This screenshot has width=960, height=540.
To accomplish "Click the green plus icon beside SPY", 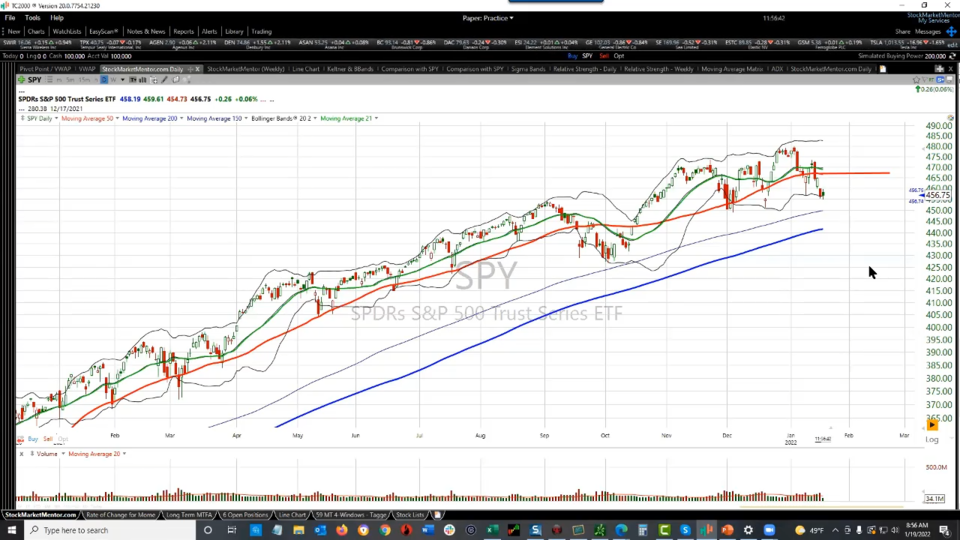I will (21, 80).
